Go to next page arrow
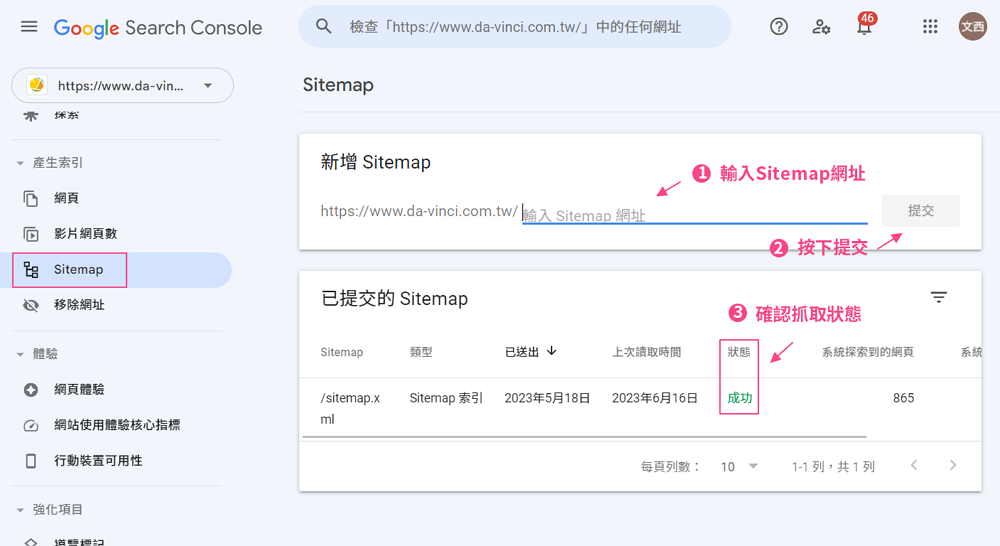The image size is (1000, 546). (x=953, y=466)
